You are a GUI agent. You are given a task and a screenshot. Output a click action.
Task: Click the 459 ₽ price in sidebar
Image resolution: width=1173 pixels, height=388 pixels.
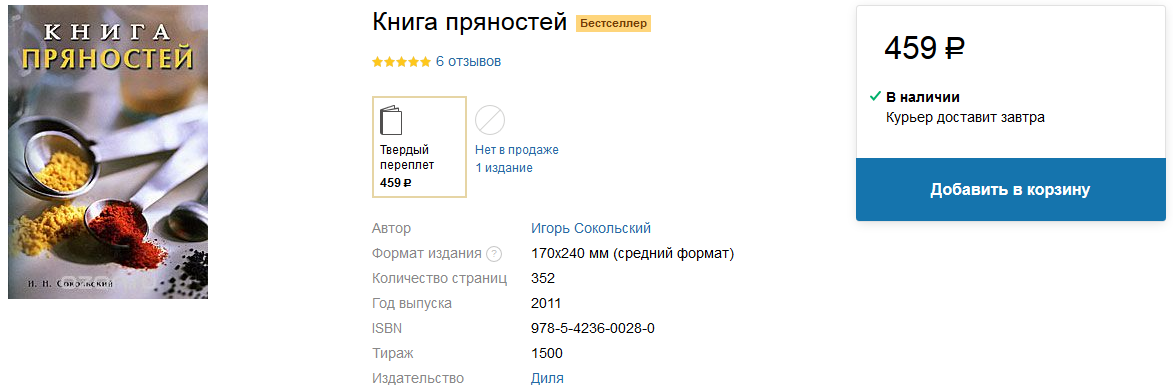click(925, 49)
